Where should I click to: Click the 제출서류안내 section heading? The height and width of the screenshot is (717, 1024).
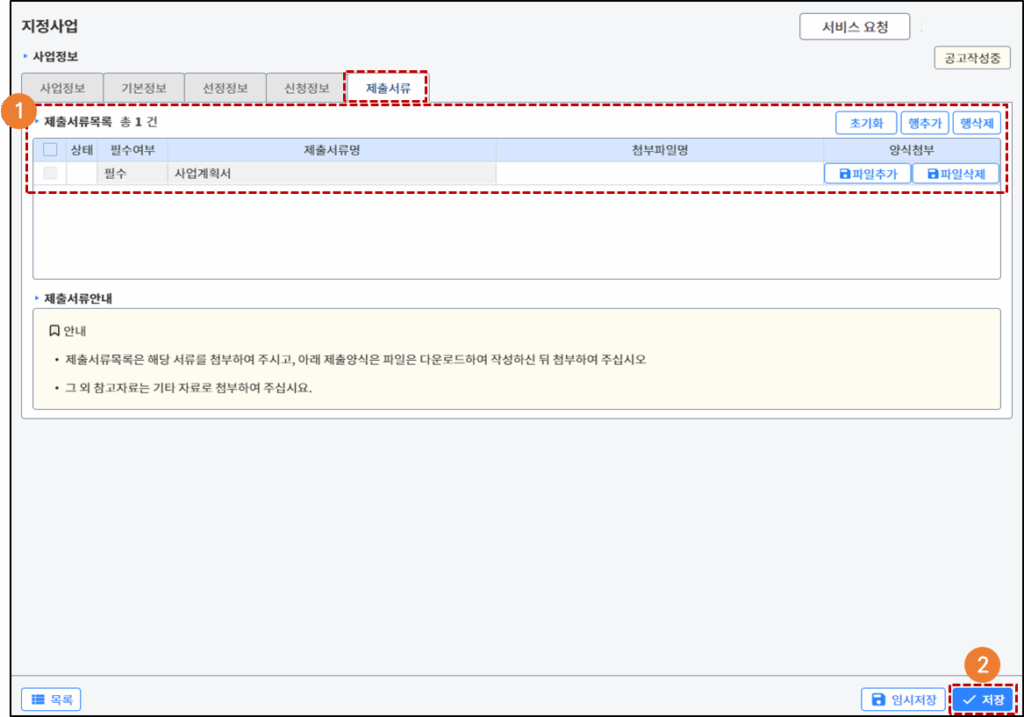(x=78, y=298)
